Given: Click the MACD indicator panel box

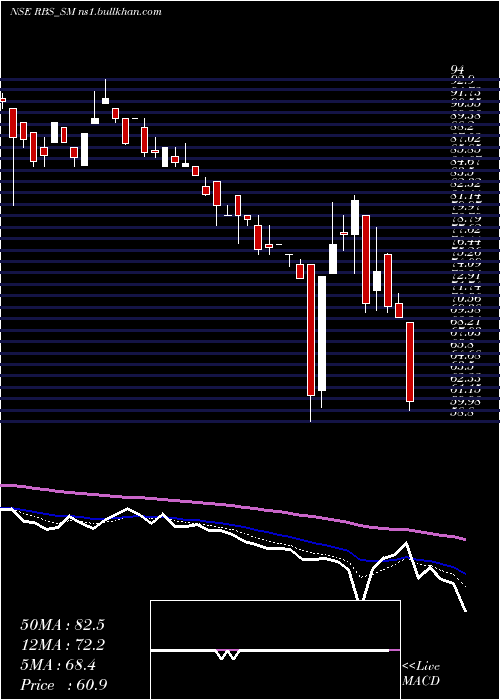Looking at the screenshot, I should [275, 650].
